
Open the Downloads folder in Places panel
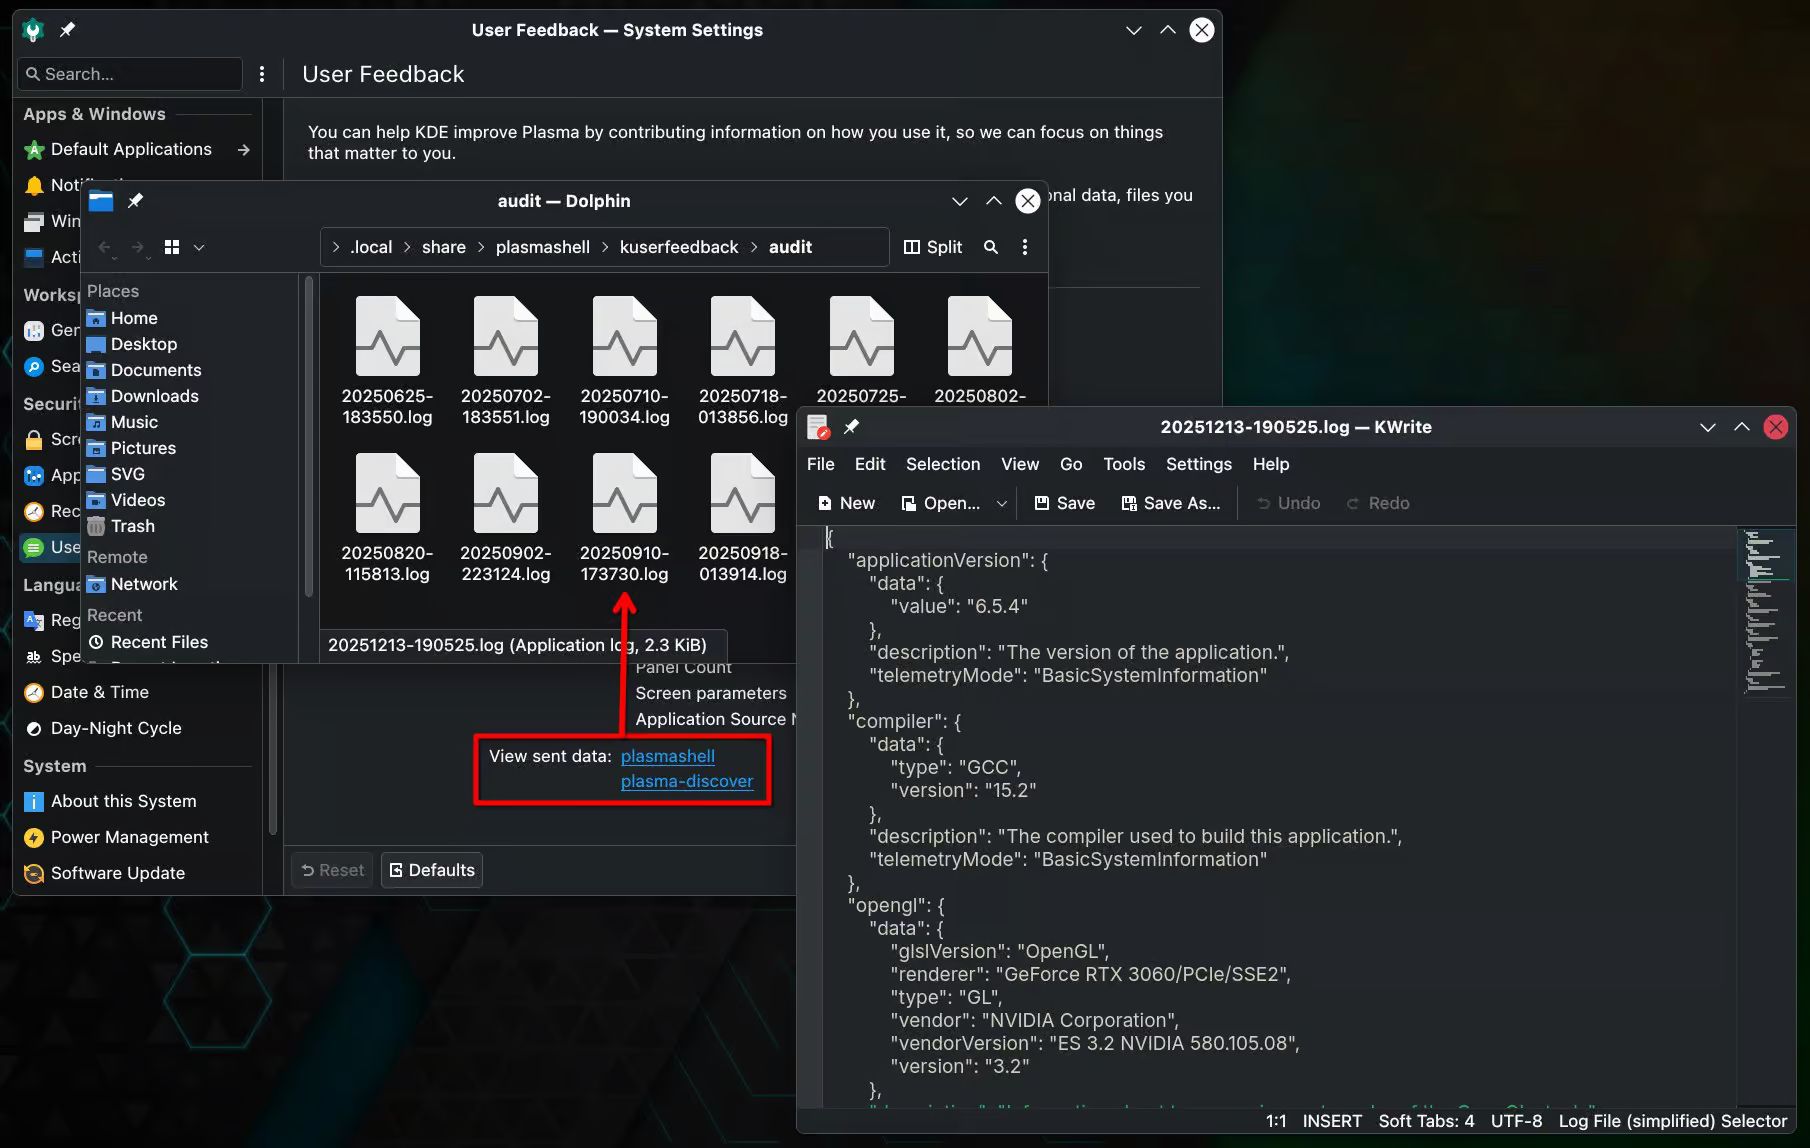pyautogui.click(x=154, y=396)
